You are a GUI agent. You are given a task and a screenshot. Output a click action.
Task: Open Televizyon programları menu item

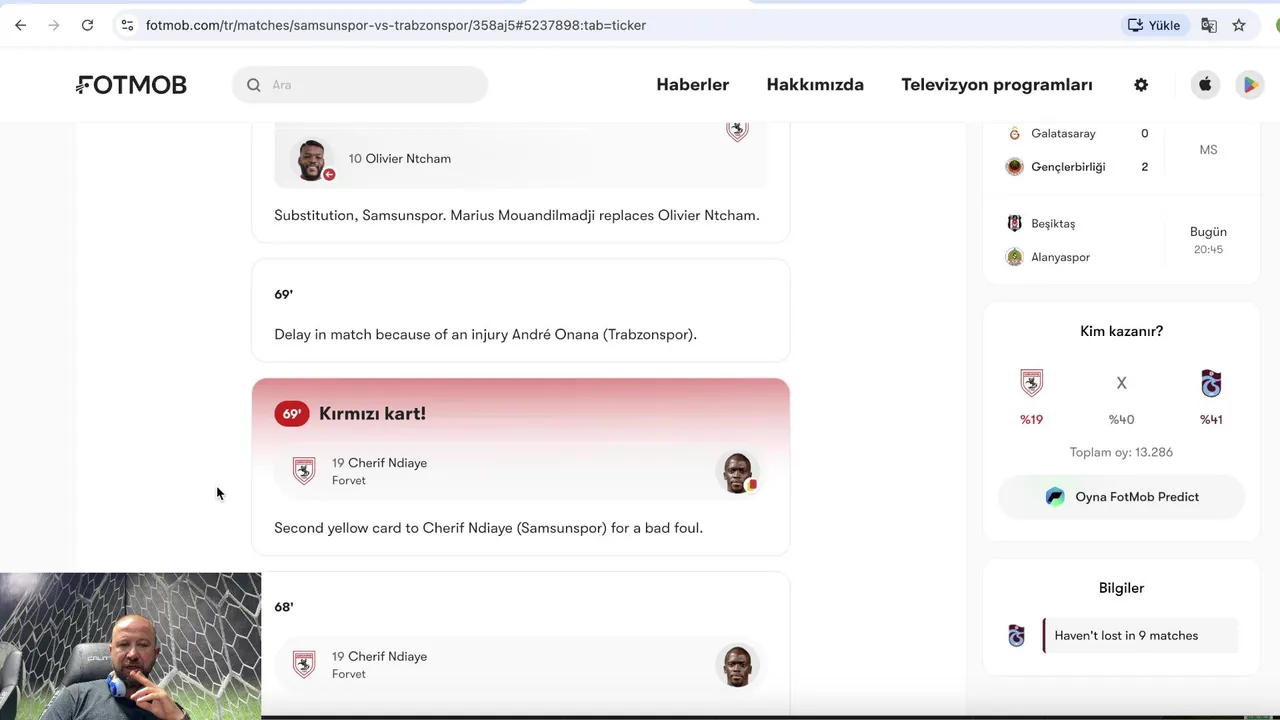click(x=996, y=85)
